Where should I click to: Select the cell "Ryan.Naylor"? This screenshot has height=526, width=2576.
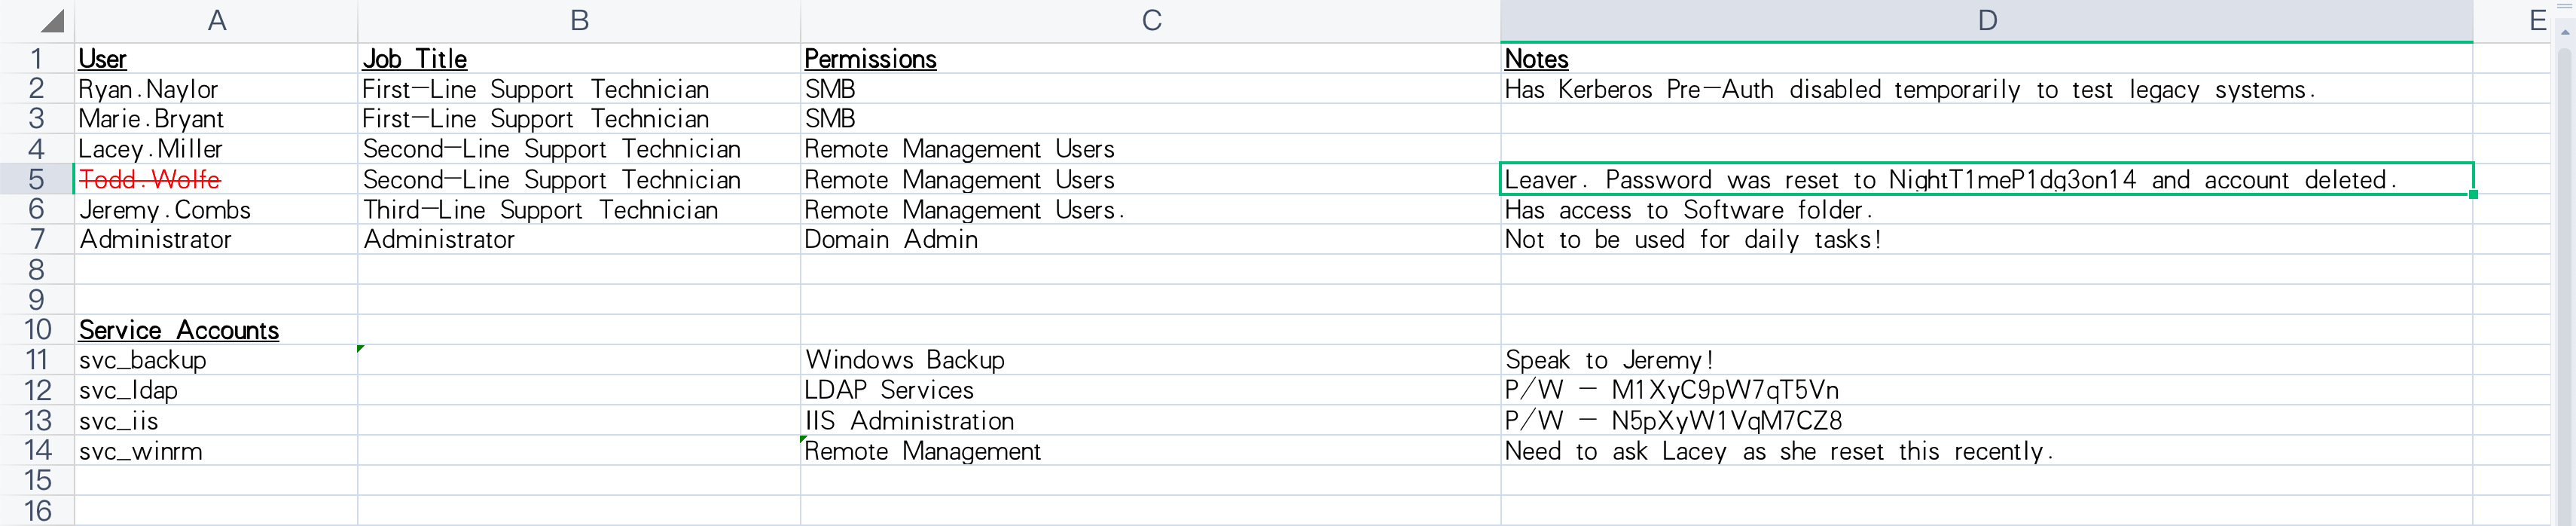[216, 89]
